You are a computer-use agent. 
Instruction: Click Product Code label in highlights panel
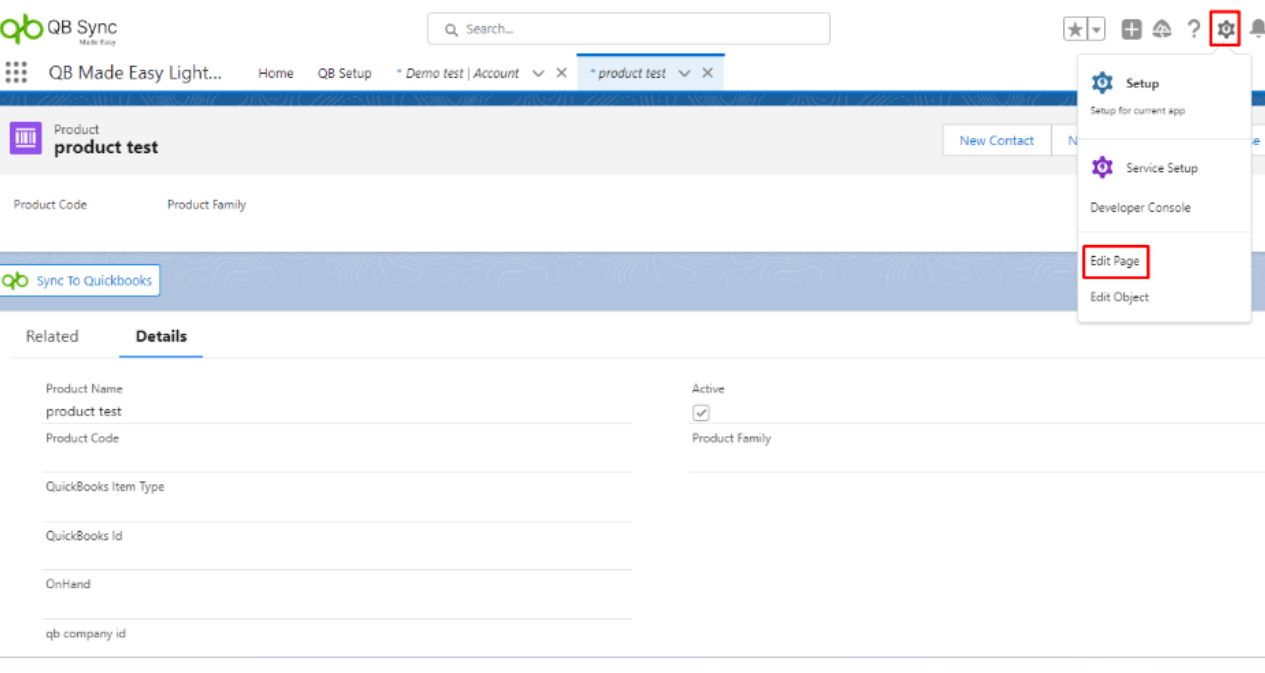[50, 204]
